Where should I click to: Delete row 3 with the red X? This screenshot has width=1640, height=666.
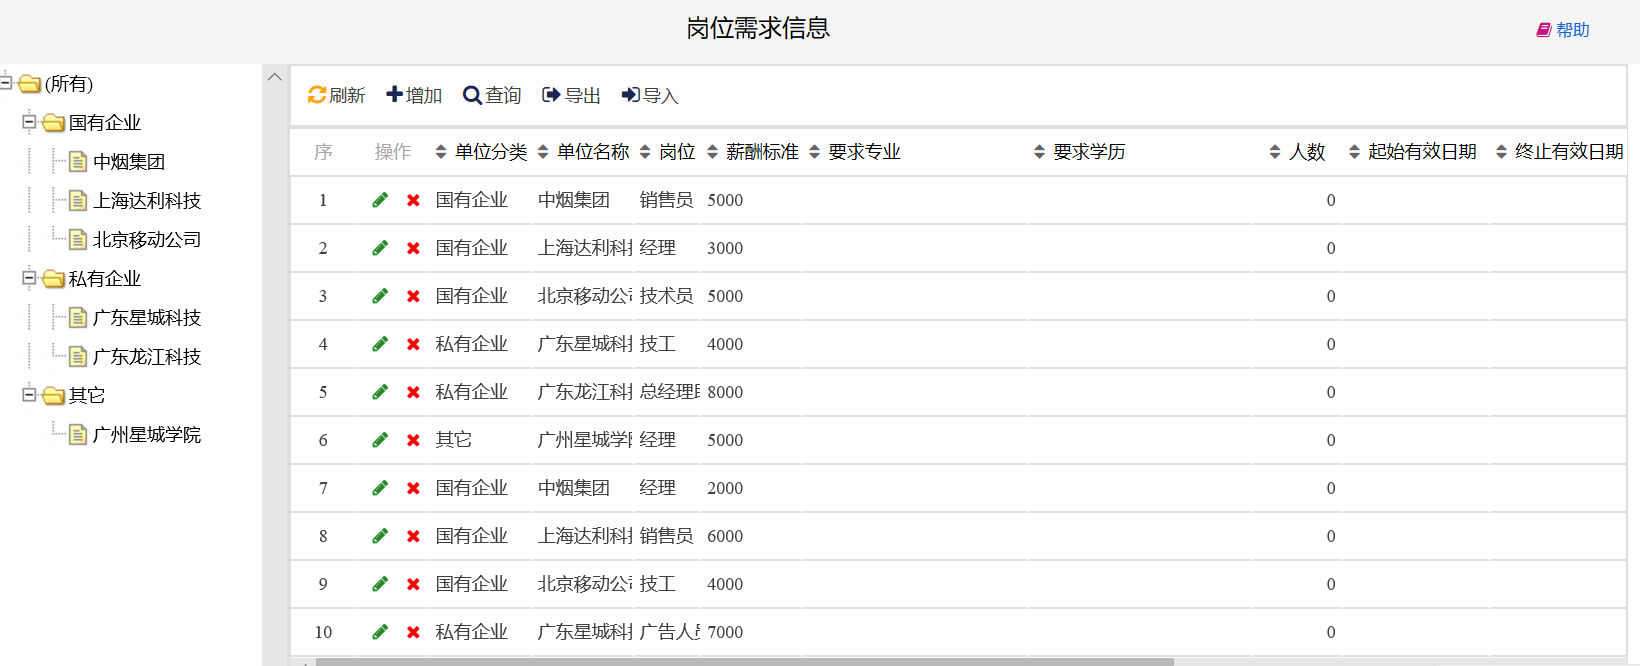413,297
